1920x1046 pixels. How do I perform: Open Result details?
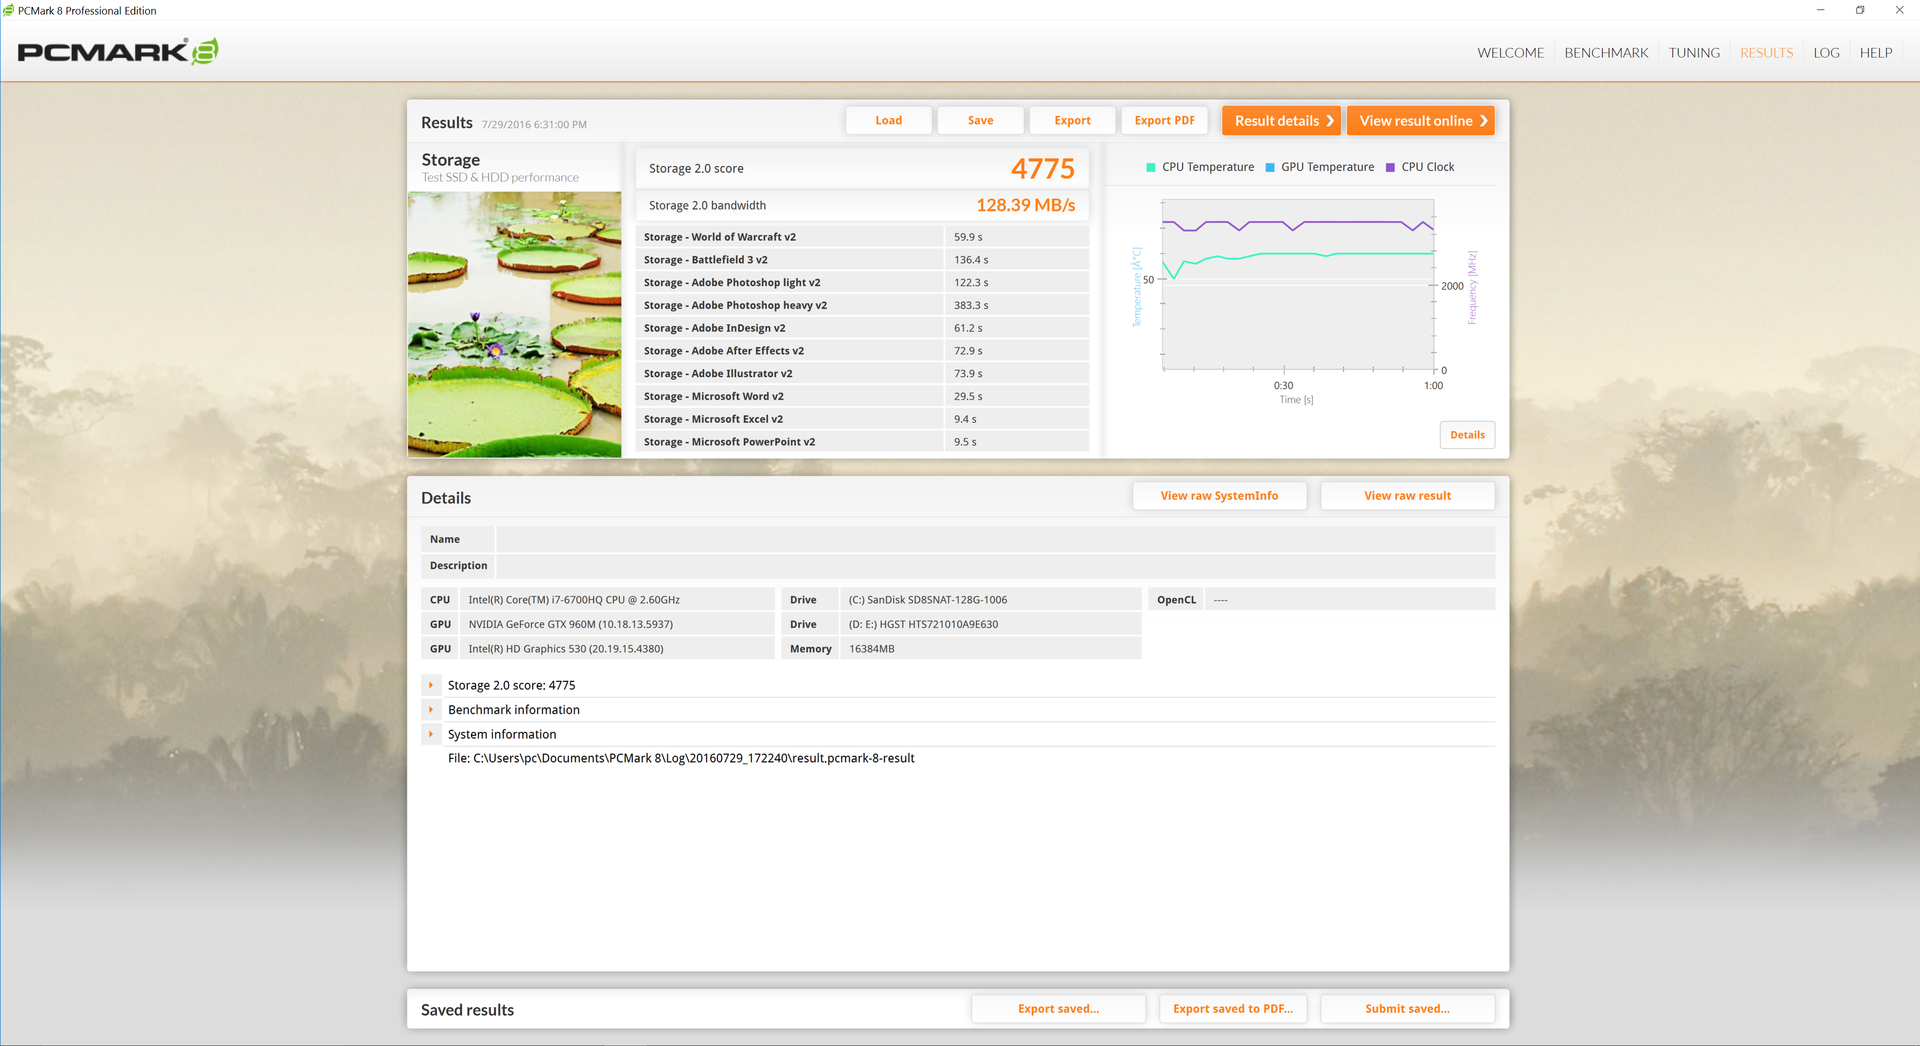click(1281, 120)
